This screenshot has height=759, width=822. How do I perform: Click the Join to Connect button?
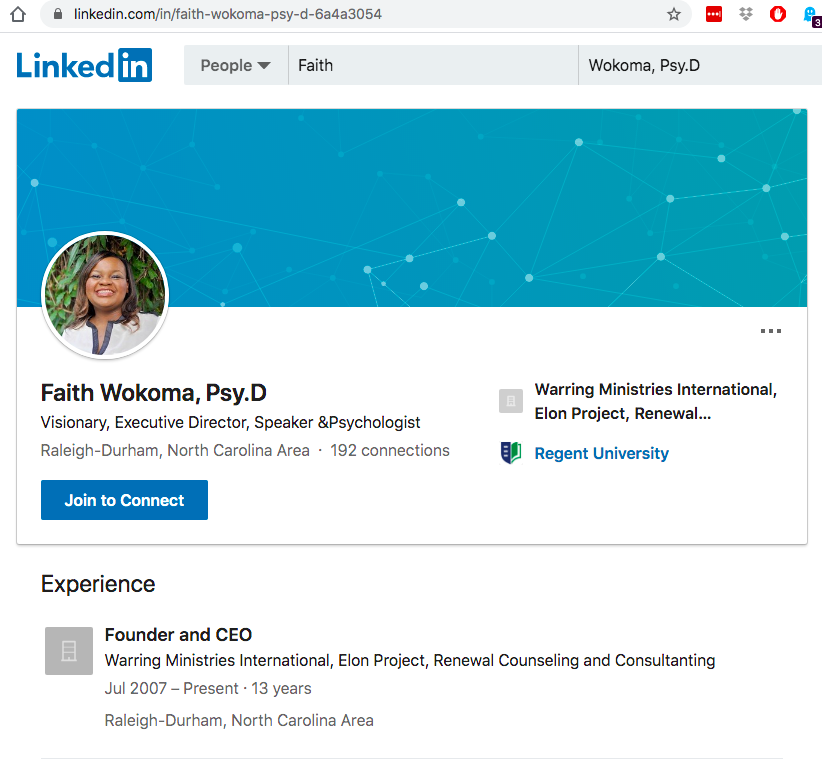coord(124,500)
